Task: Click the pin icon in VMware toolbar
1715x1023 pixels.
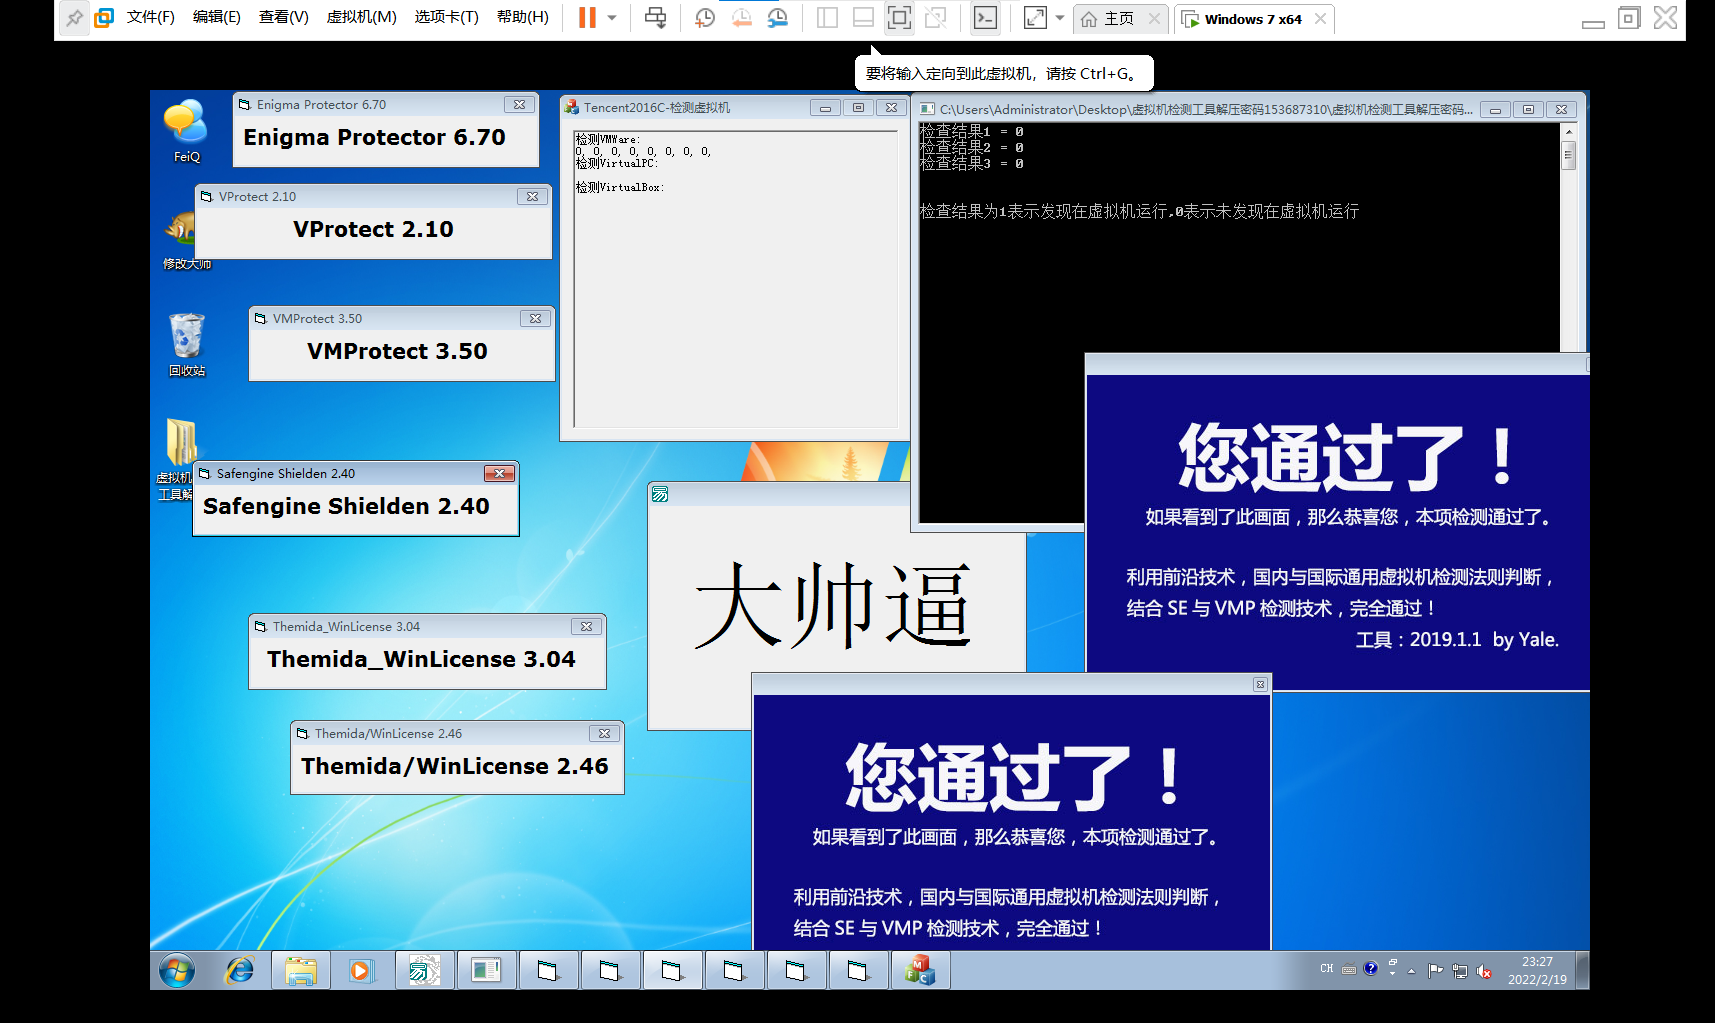Action: pos(75,18)
